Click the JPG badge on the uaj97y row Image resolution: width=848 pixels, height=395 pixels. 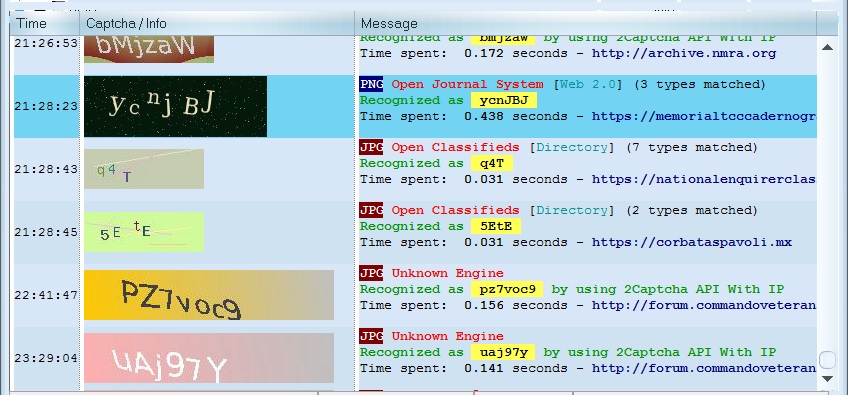[x=371, y=335]
